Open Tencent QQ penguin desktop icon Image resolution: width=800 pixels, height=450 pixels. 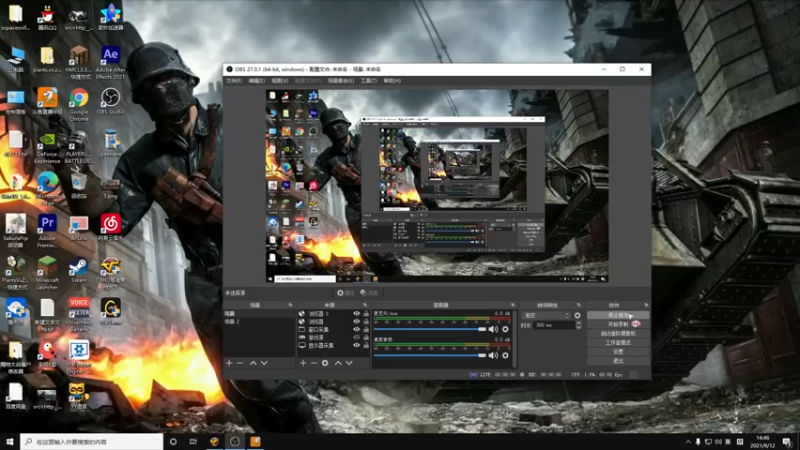coord(47,17)
